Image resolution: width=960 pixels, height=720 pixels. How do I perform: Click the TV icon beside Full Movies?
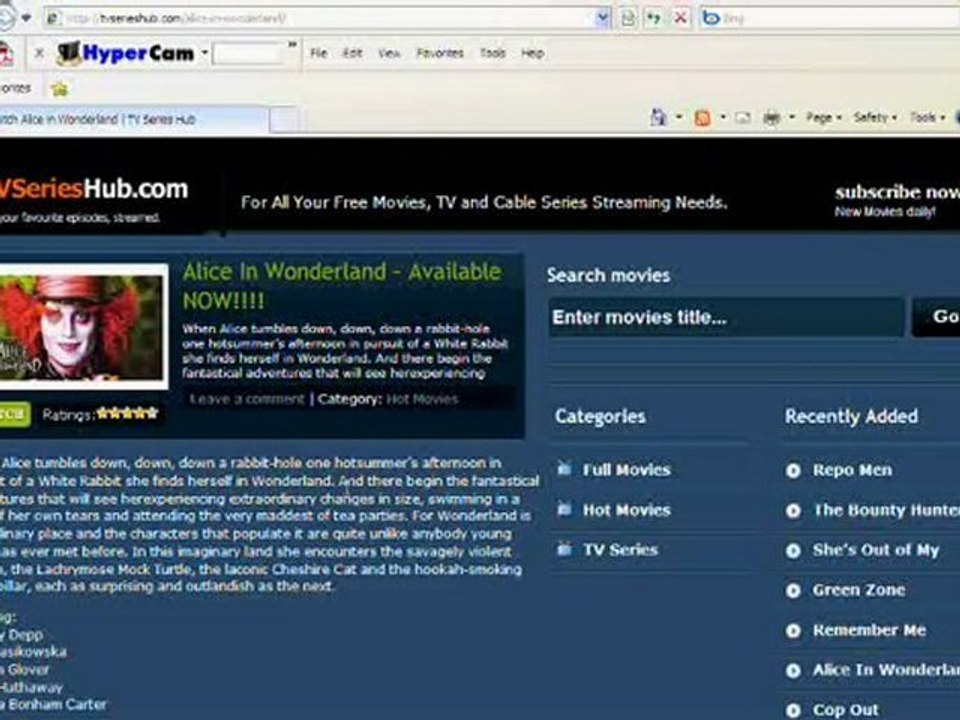[x=564, y=469]
